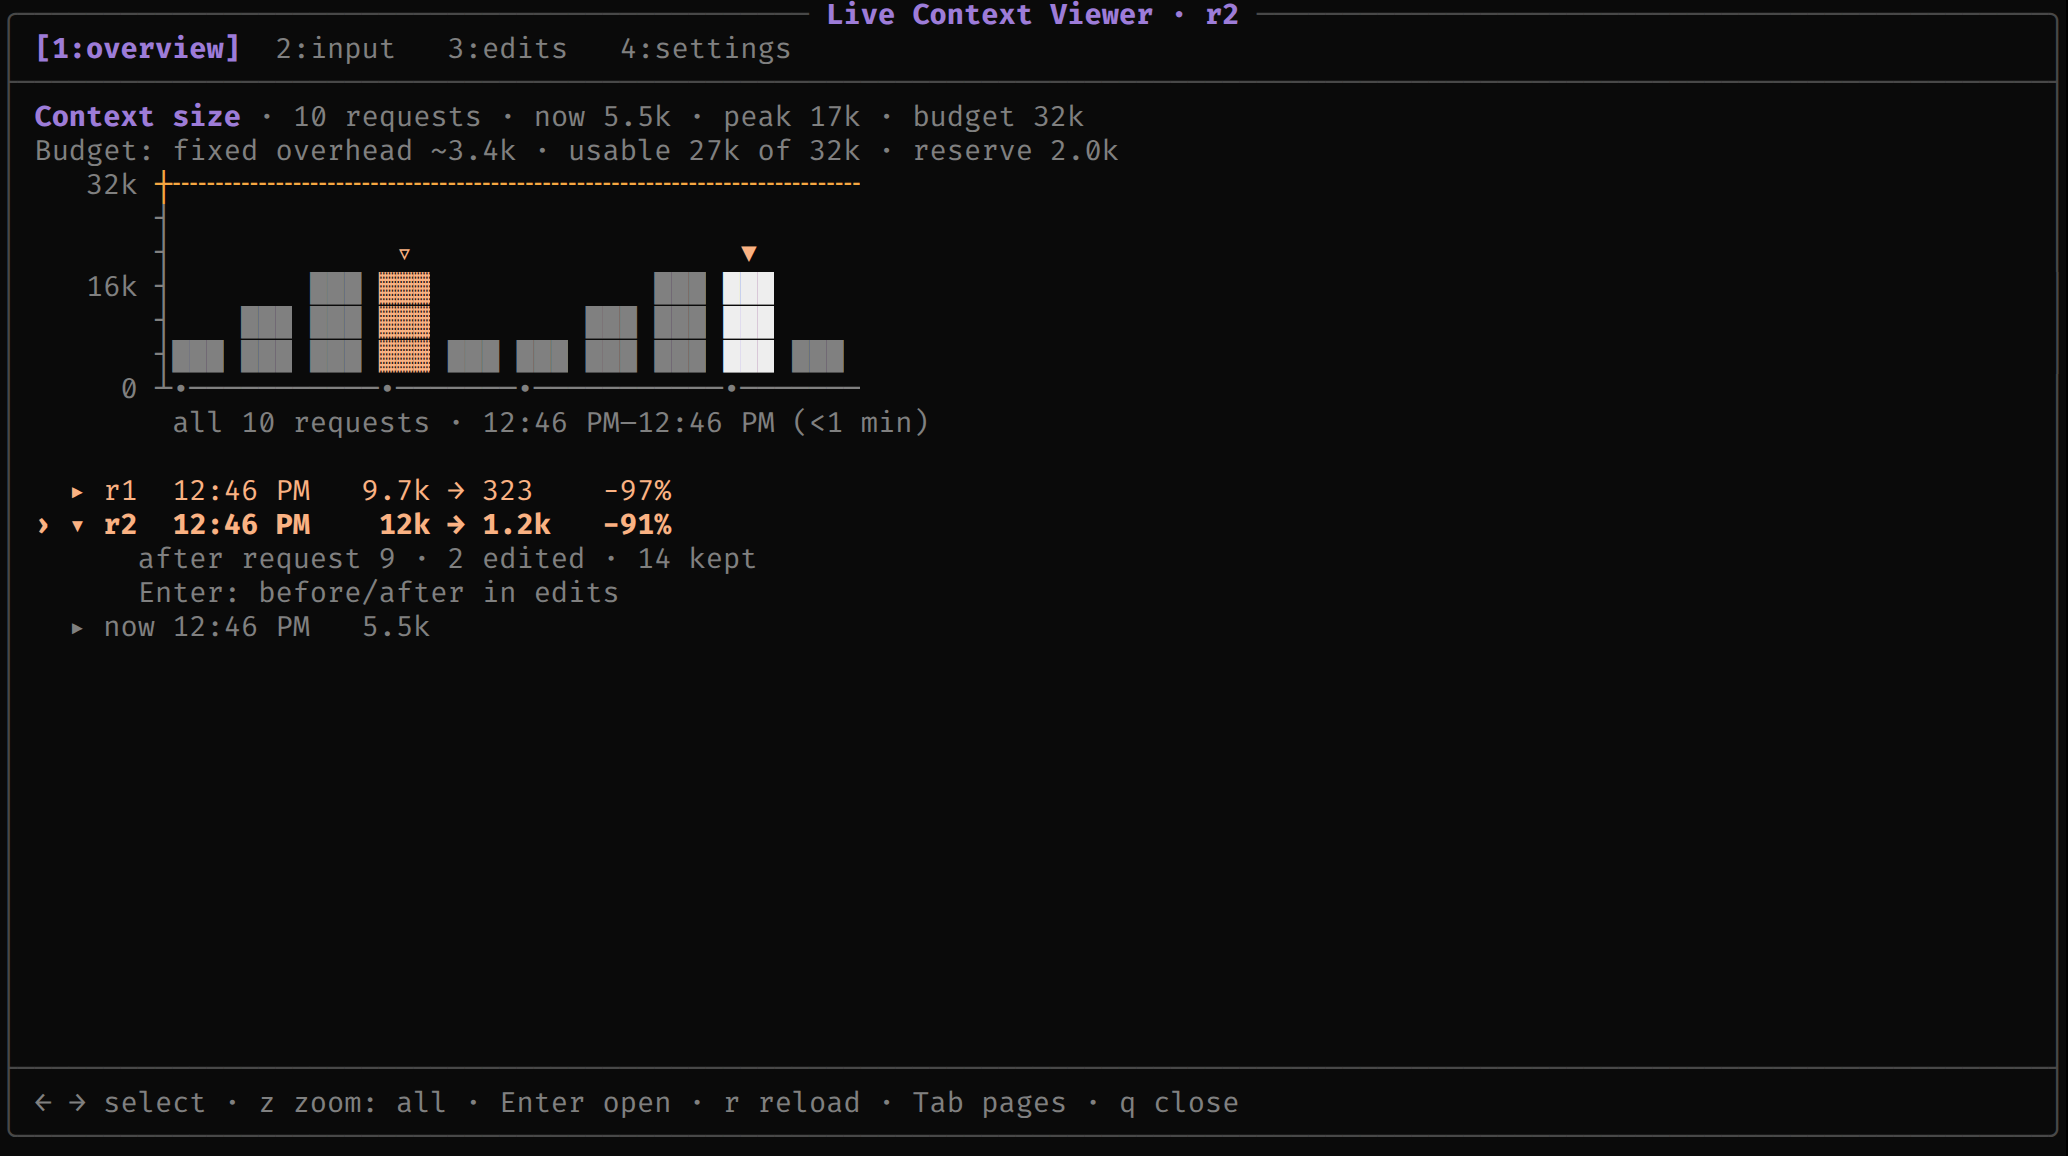
Task: Select the r1 row reading 9.7k → 323
Action: pos(371,491)
